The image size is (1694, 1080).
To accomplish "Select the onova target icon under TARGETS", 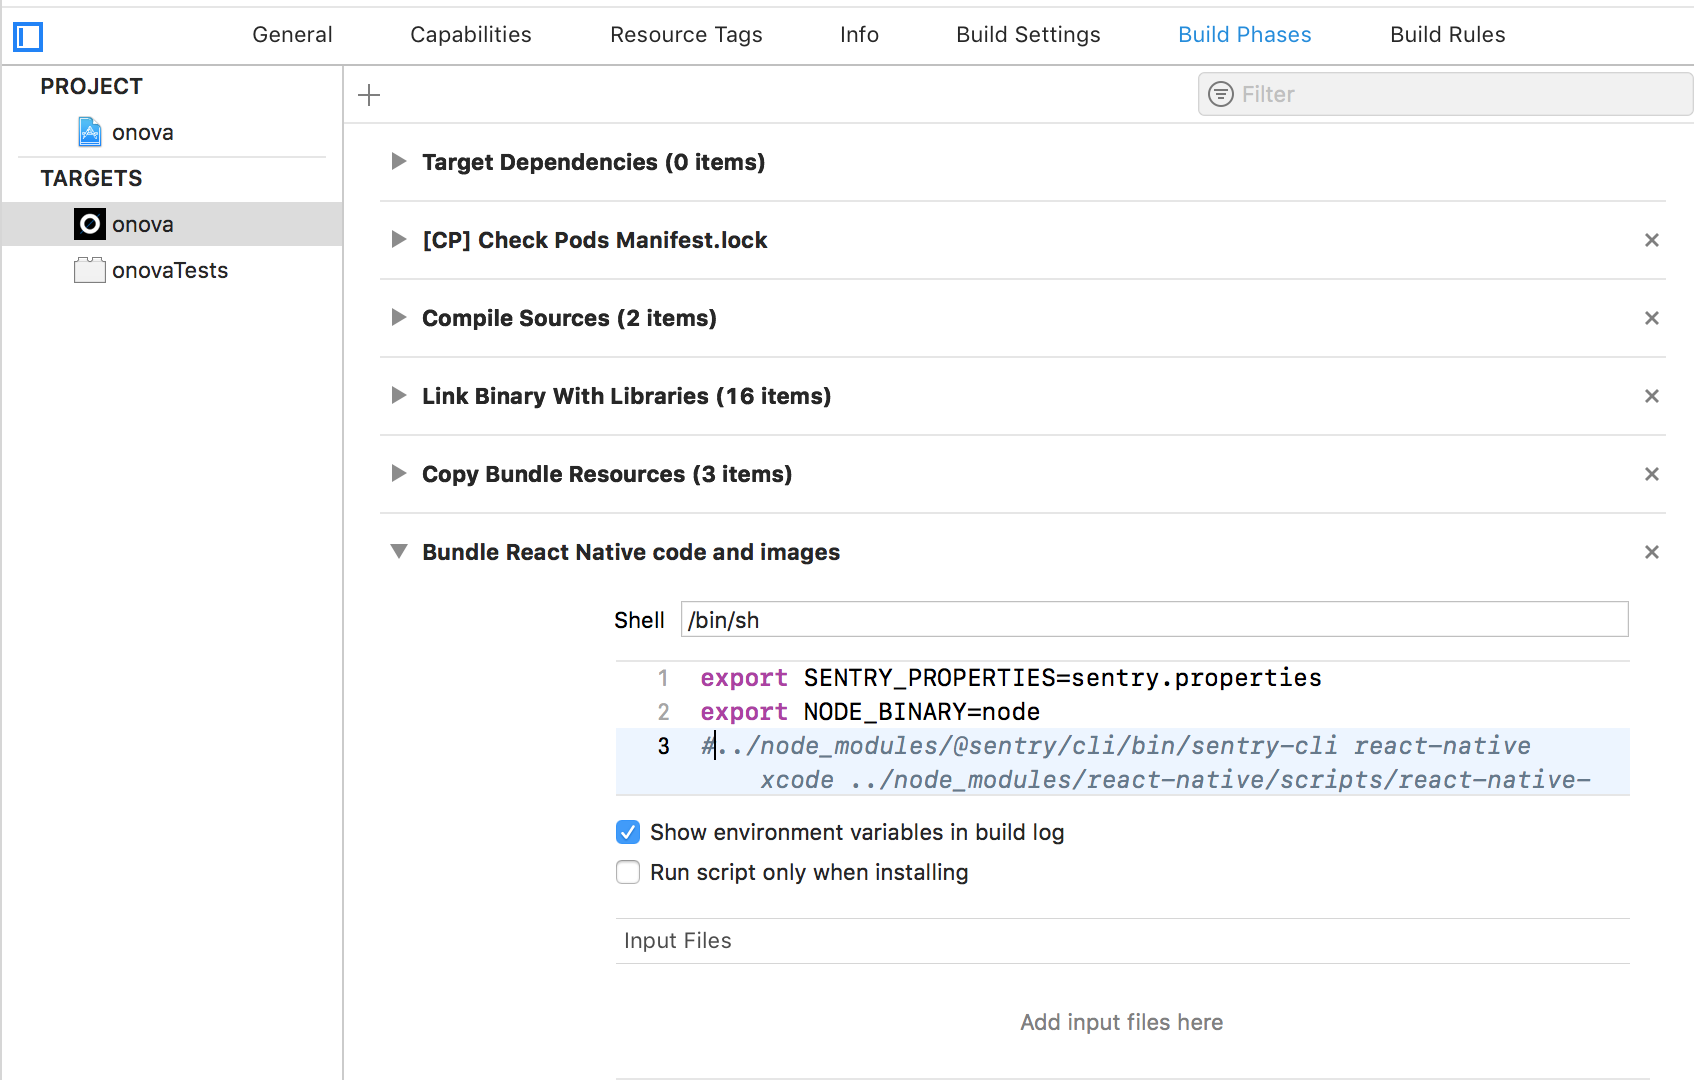I will point(89,224).
